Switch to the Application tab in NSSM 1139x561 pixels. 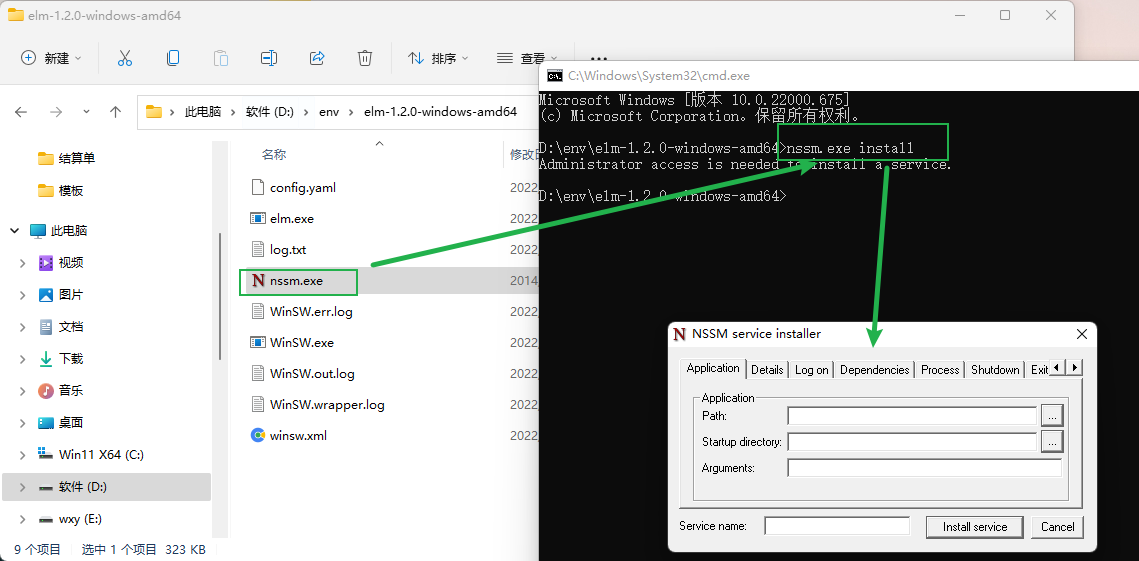pyautogui.click(x=713, y=368)
